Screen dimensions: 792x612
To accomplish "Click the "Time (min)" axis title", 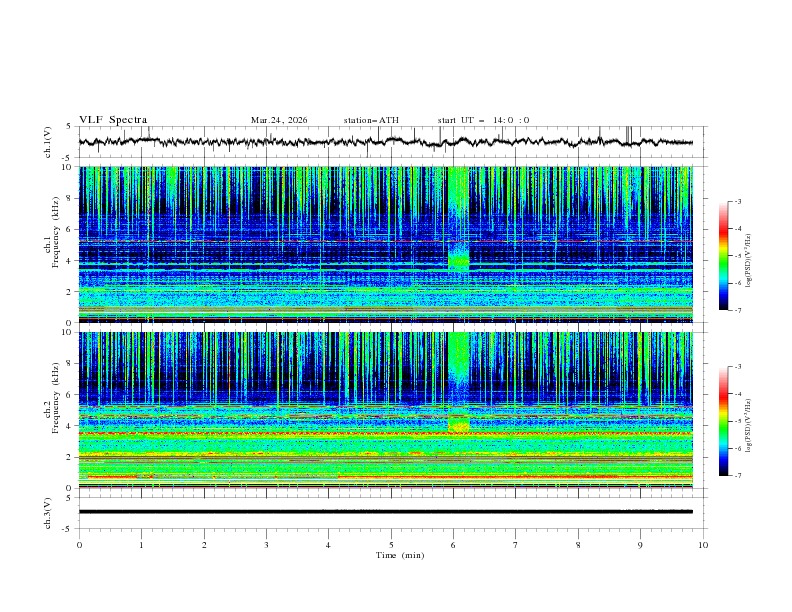I will pos(400,555).
